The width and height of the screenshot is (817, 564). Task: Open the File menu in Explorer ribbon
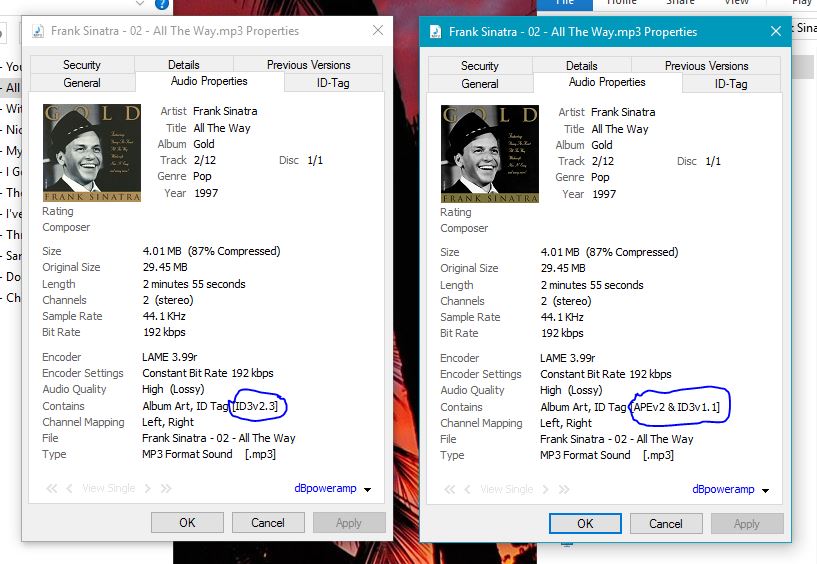click(568, 3)
